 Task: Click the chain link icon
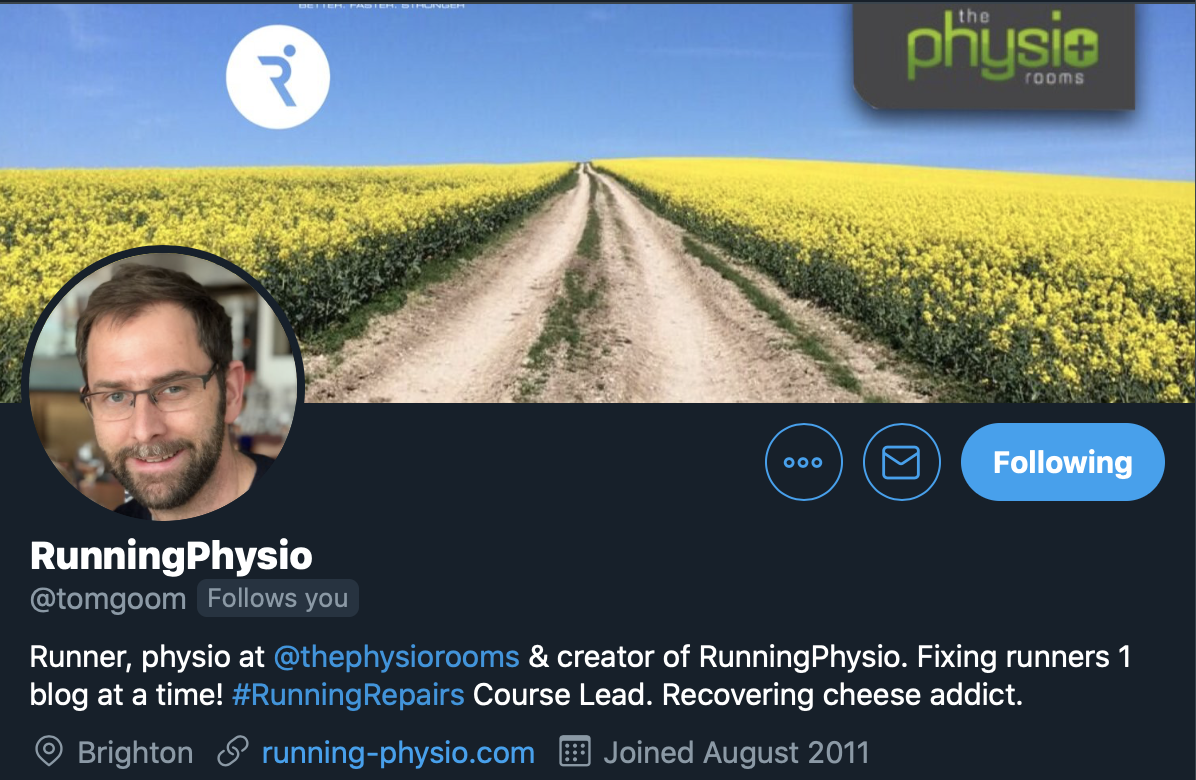point(233,751)
